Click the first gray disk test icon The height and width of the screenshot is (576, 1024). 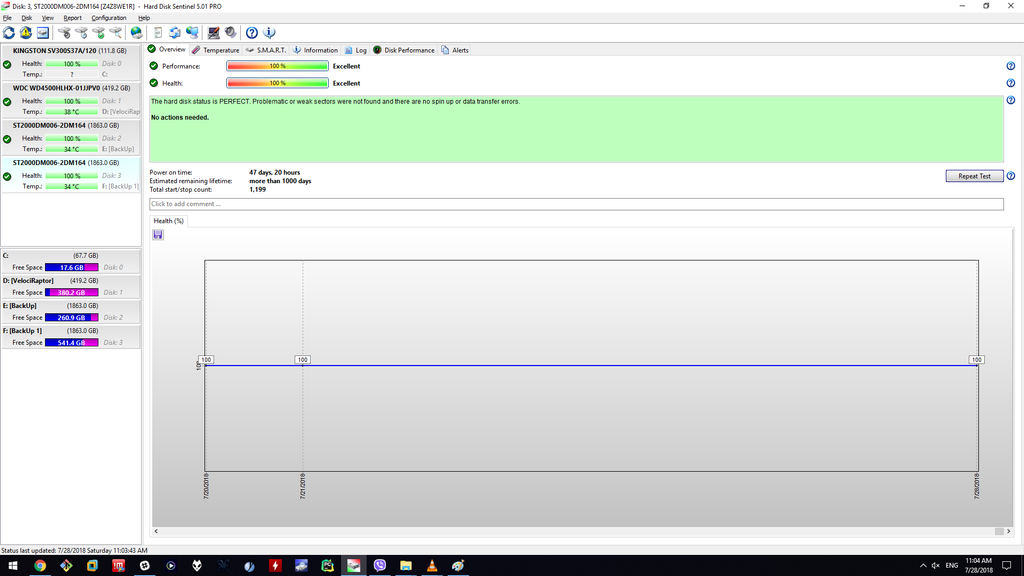pos(64,33)
